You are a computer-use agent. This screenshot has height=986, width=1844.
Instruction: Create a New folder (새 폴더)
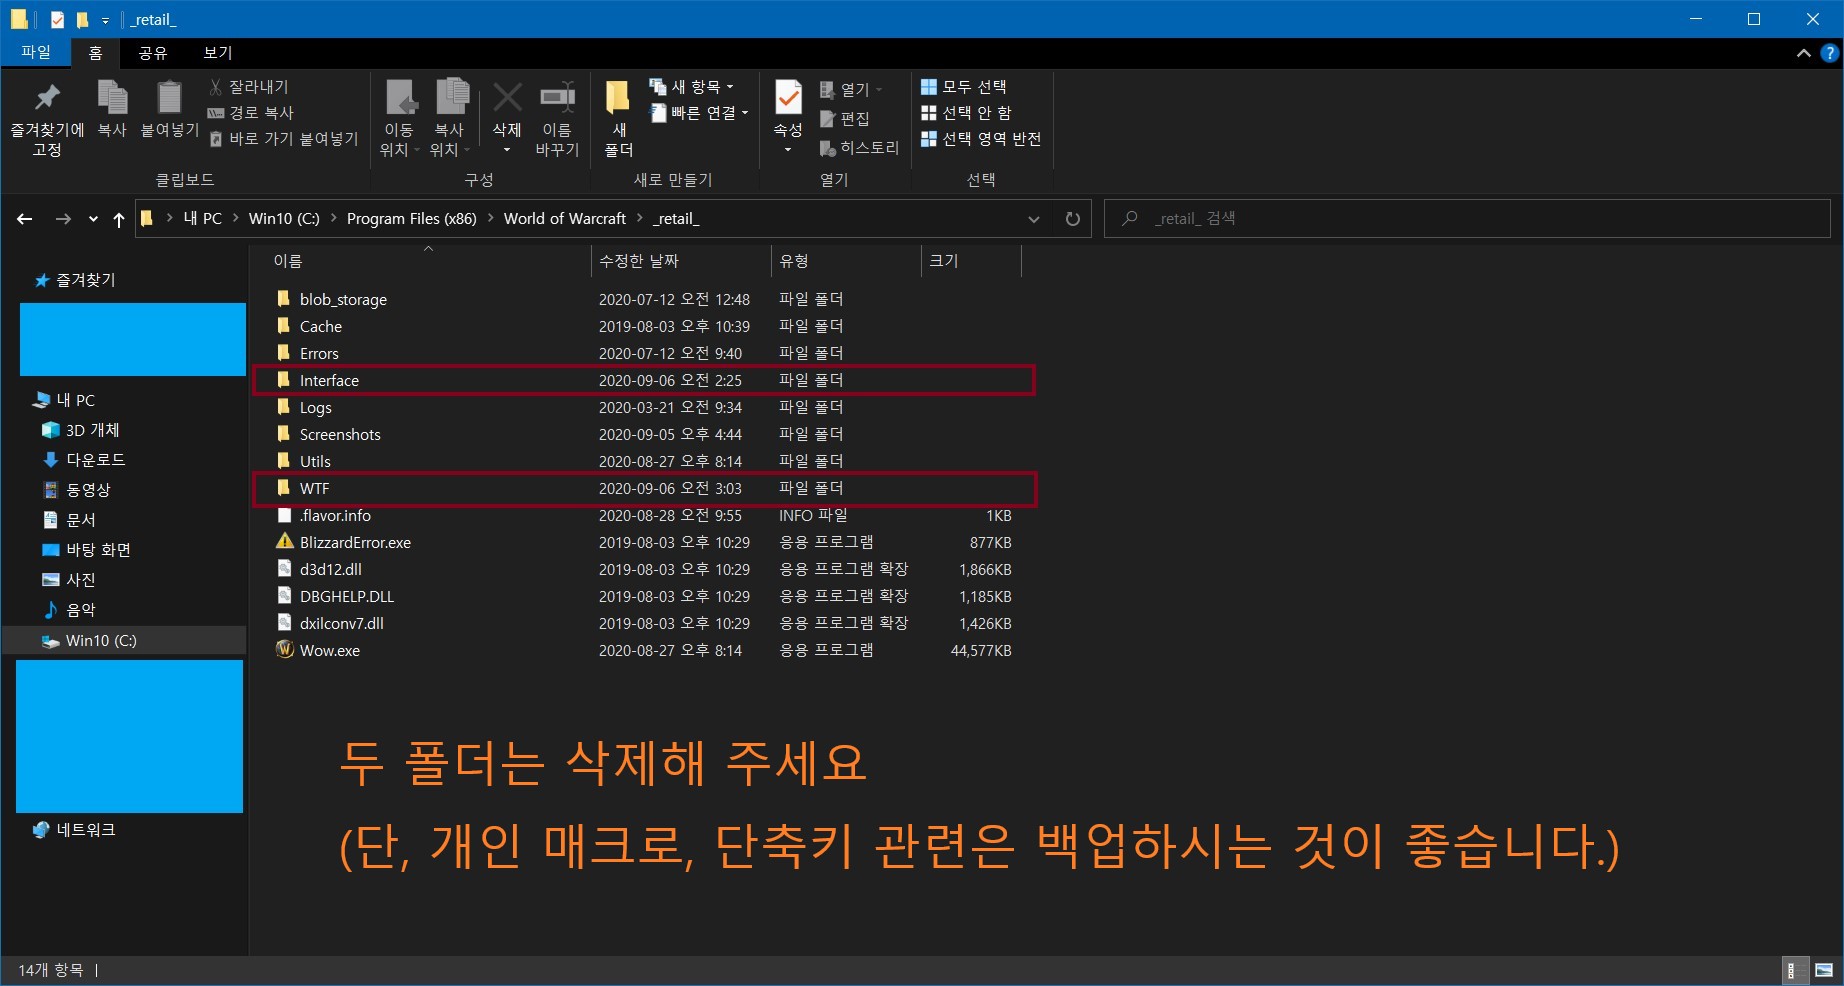619,117
